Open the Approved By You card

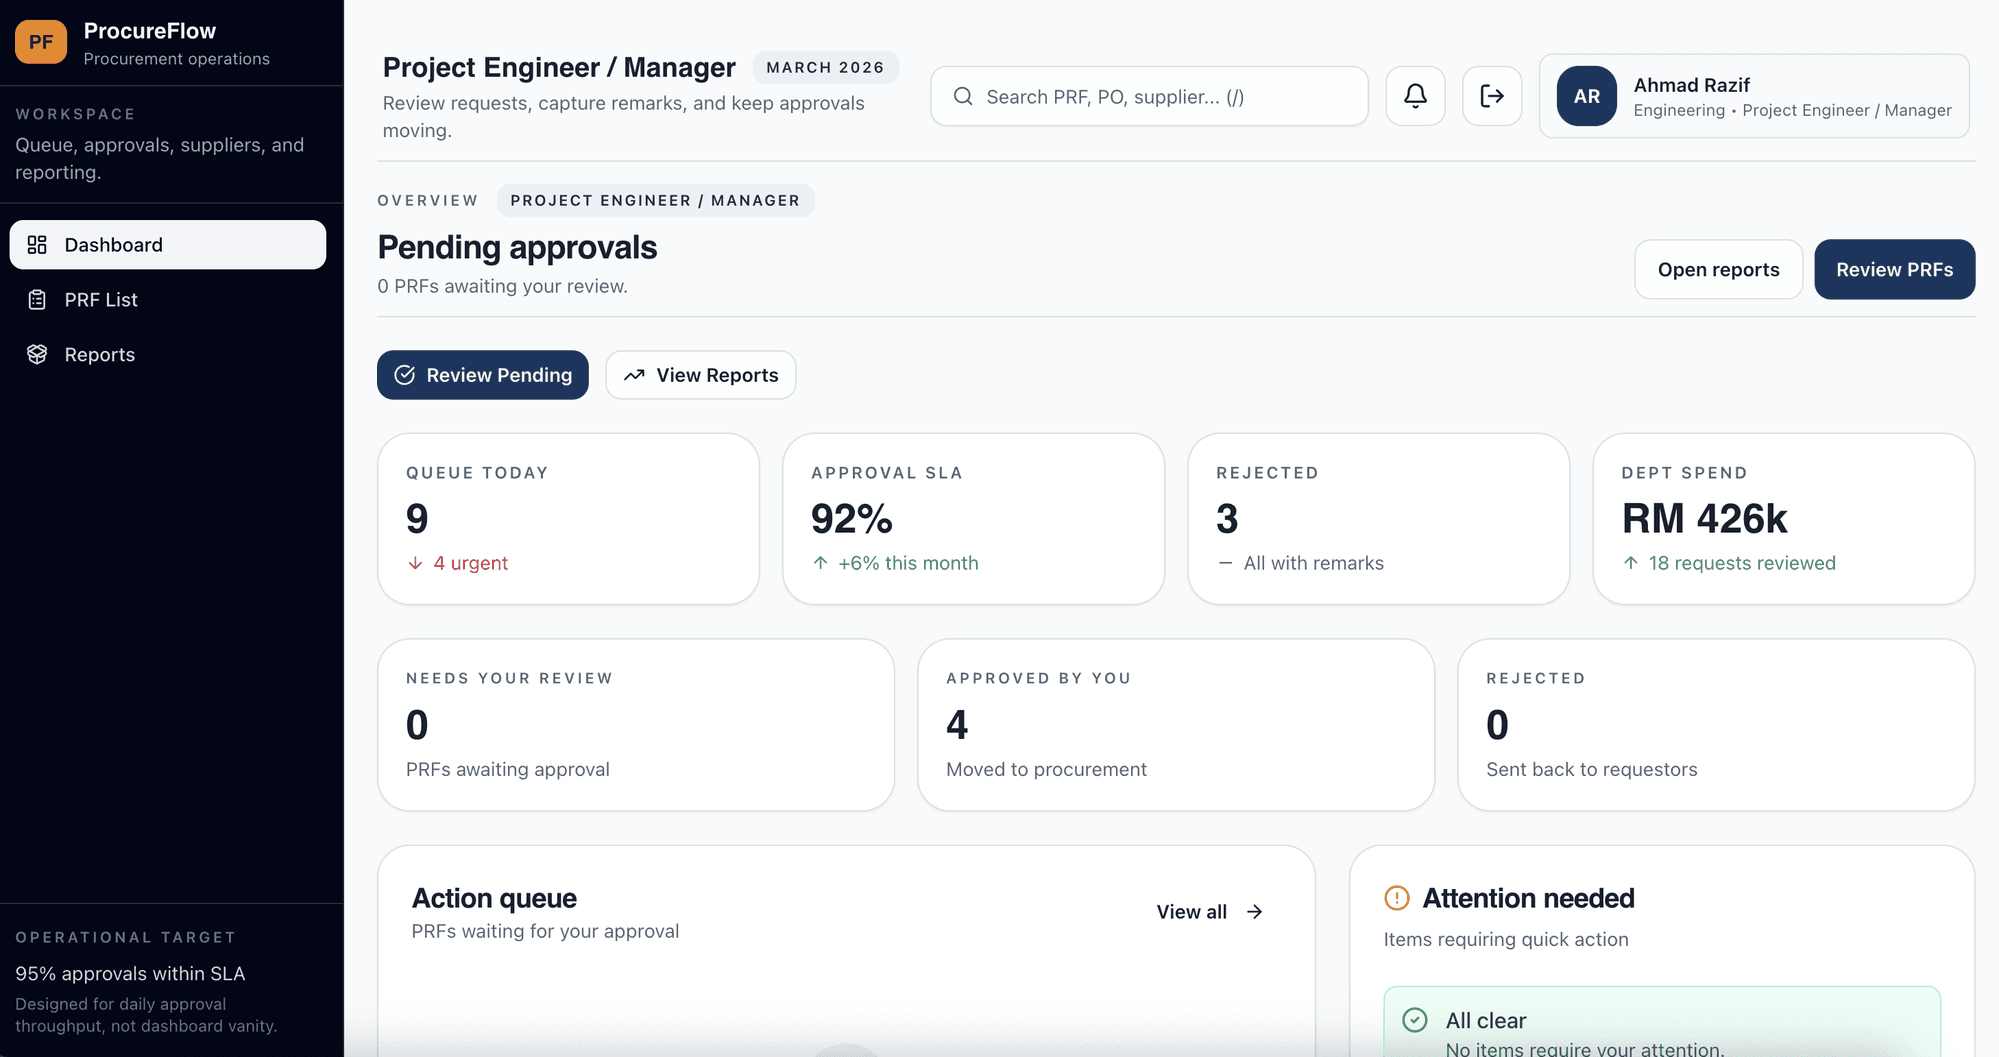[x=1176, y=724]
